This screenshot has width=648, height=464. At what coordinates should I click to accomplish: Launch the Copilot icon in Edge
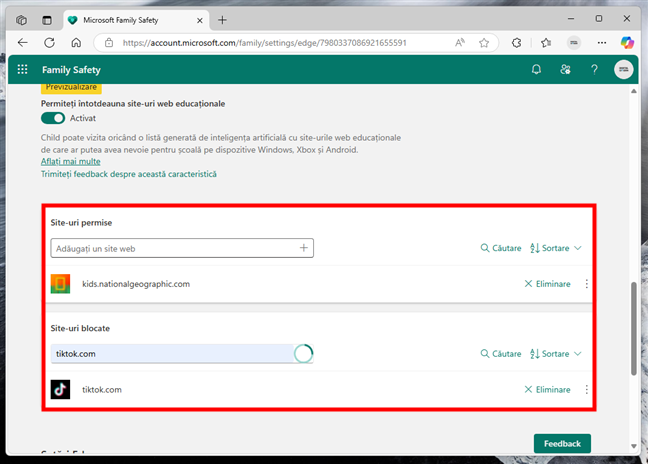coord(627,43)
